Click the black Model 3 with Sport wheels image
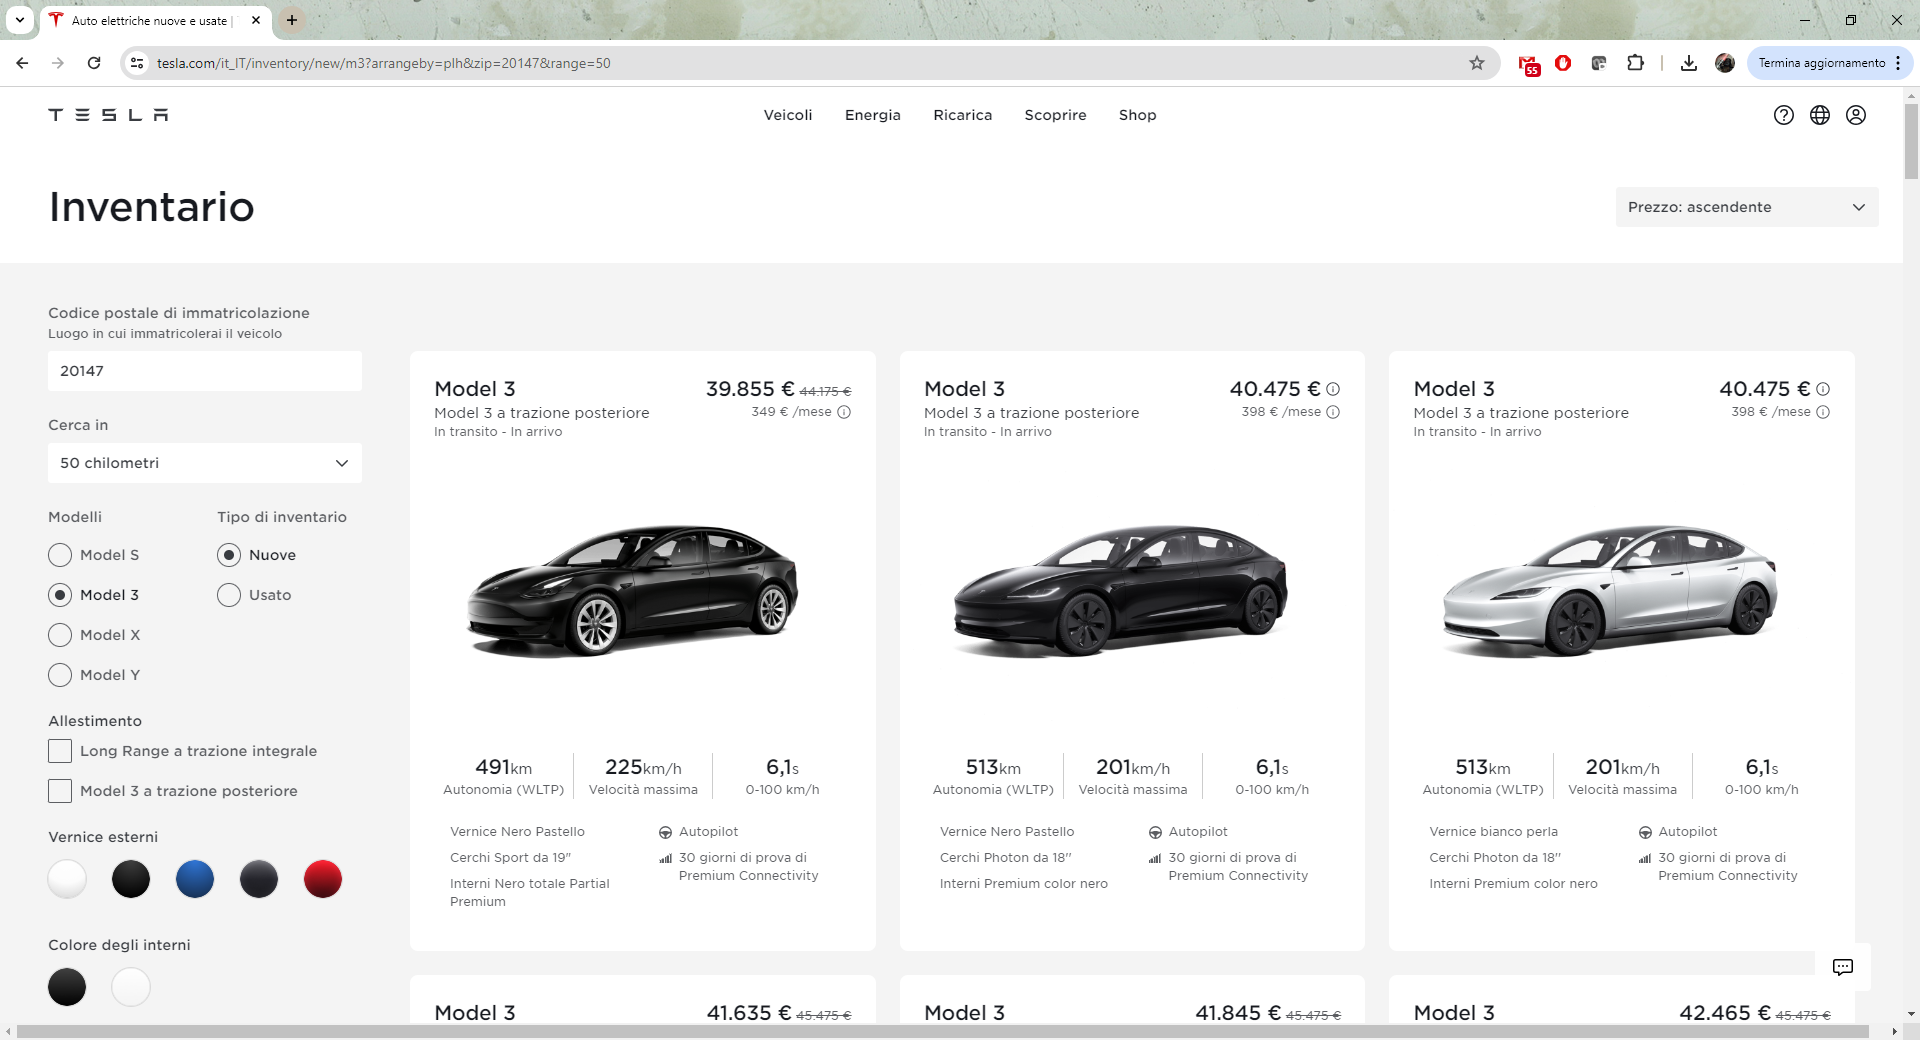 [632, 590]
